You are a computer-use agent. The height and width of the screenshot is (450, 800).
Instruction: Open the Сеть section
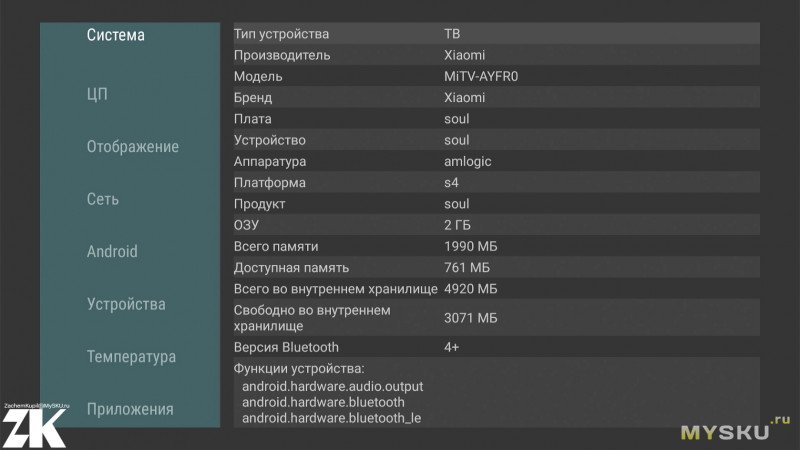(103, 199)
